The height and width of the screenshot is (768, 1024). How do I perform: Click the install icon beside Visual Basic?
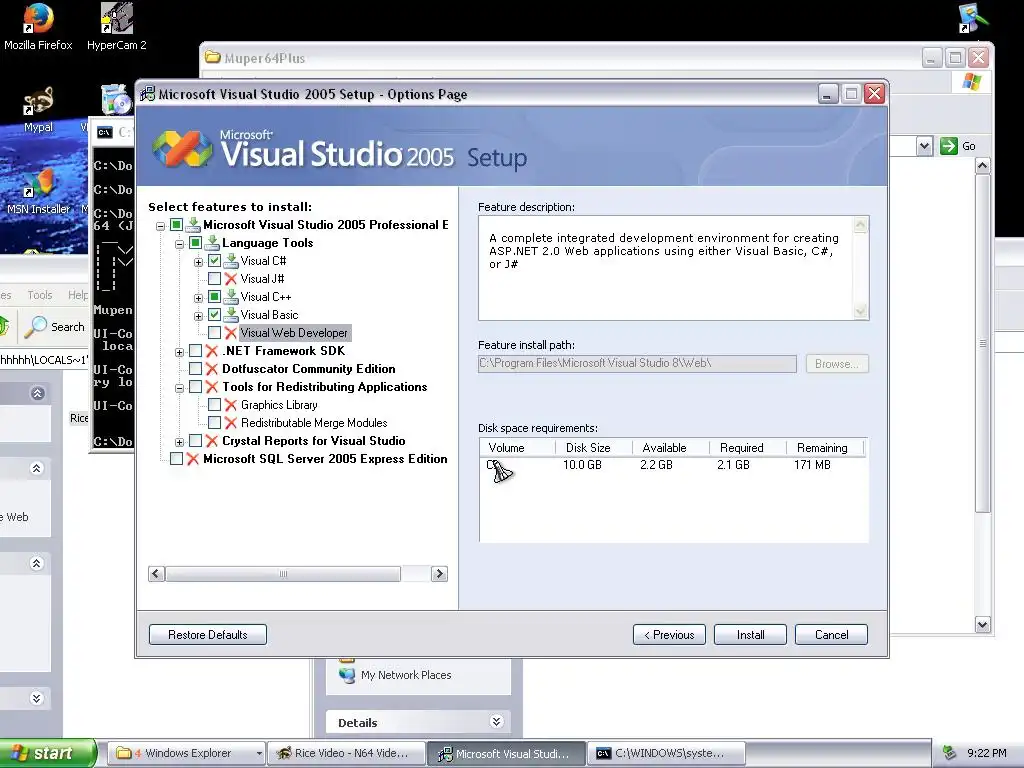(231, 315)
